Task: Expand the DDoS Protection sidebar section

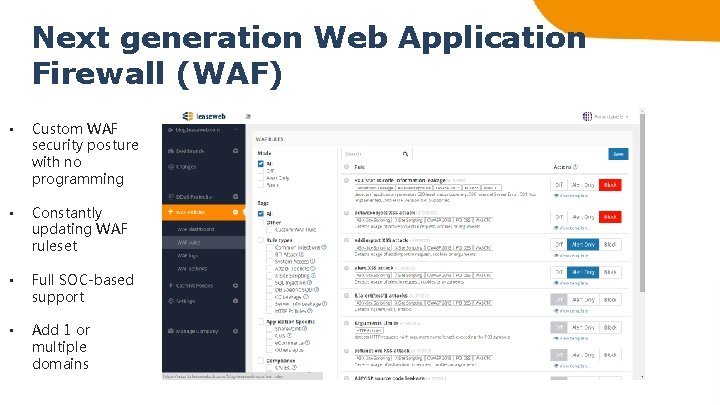Action: (x=236, y=197)
